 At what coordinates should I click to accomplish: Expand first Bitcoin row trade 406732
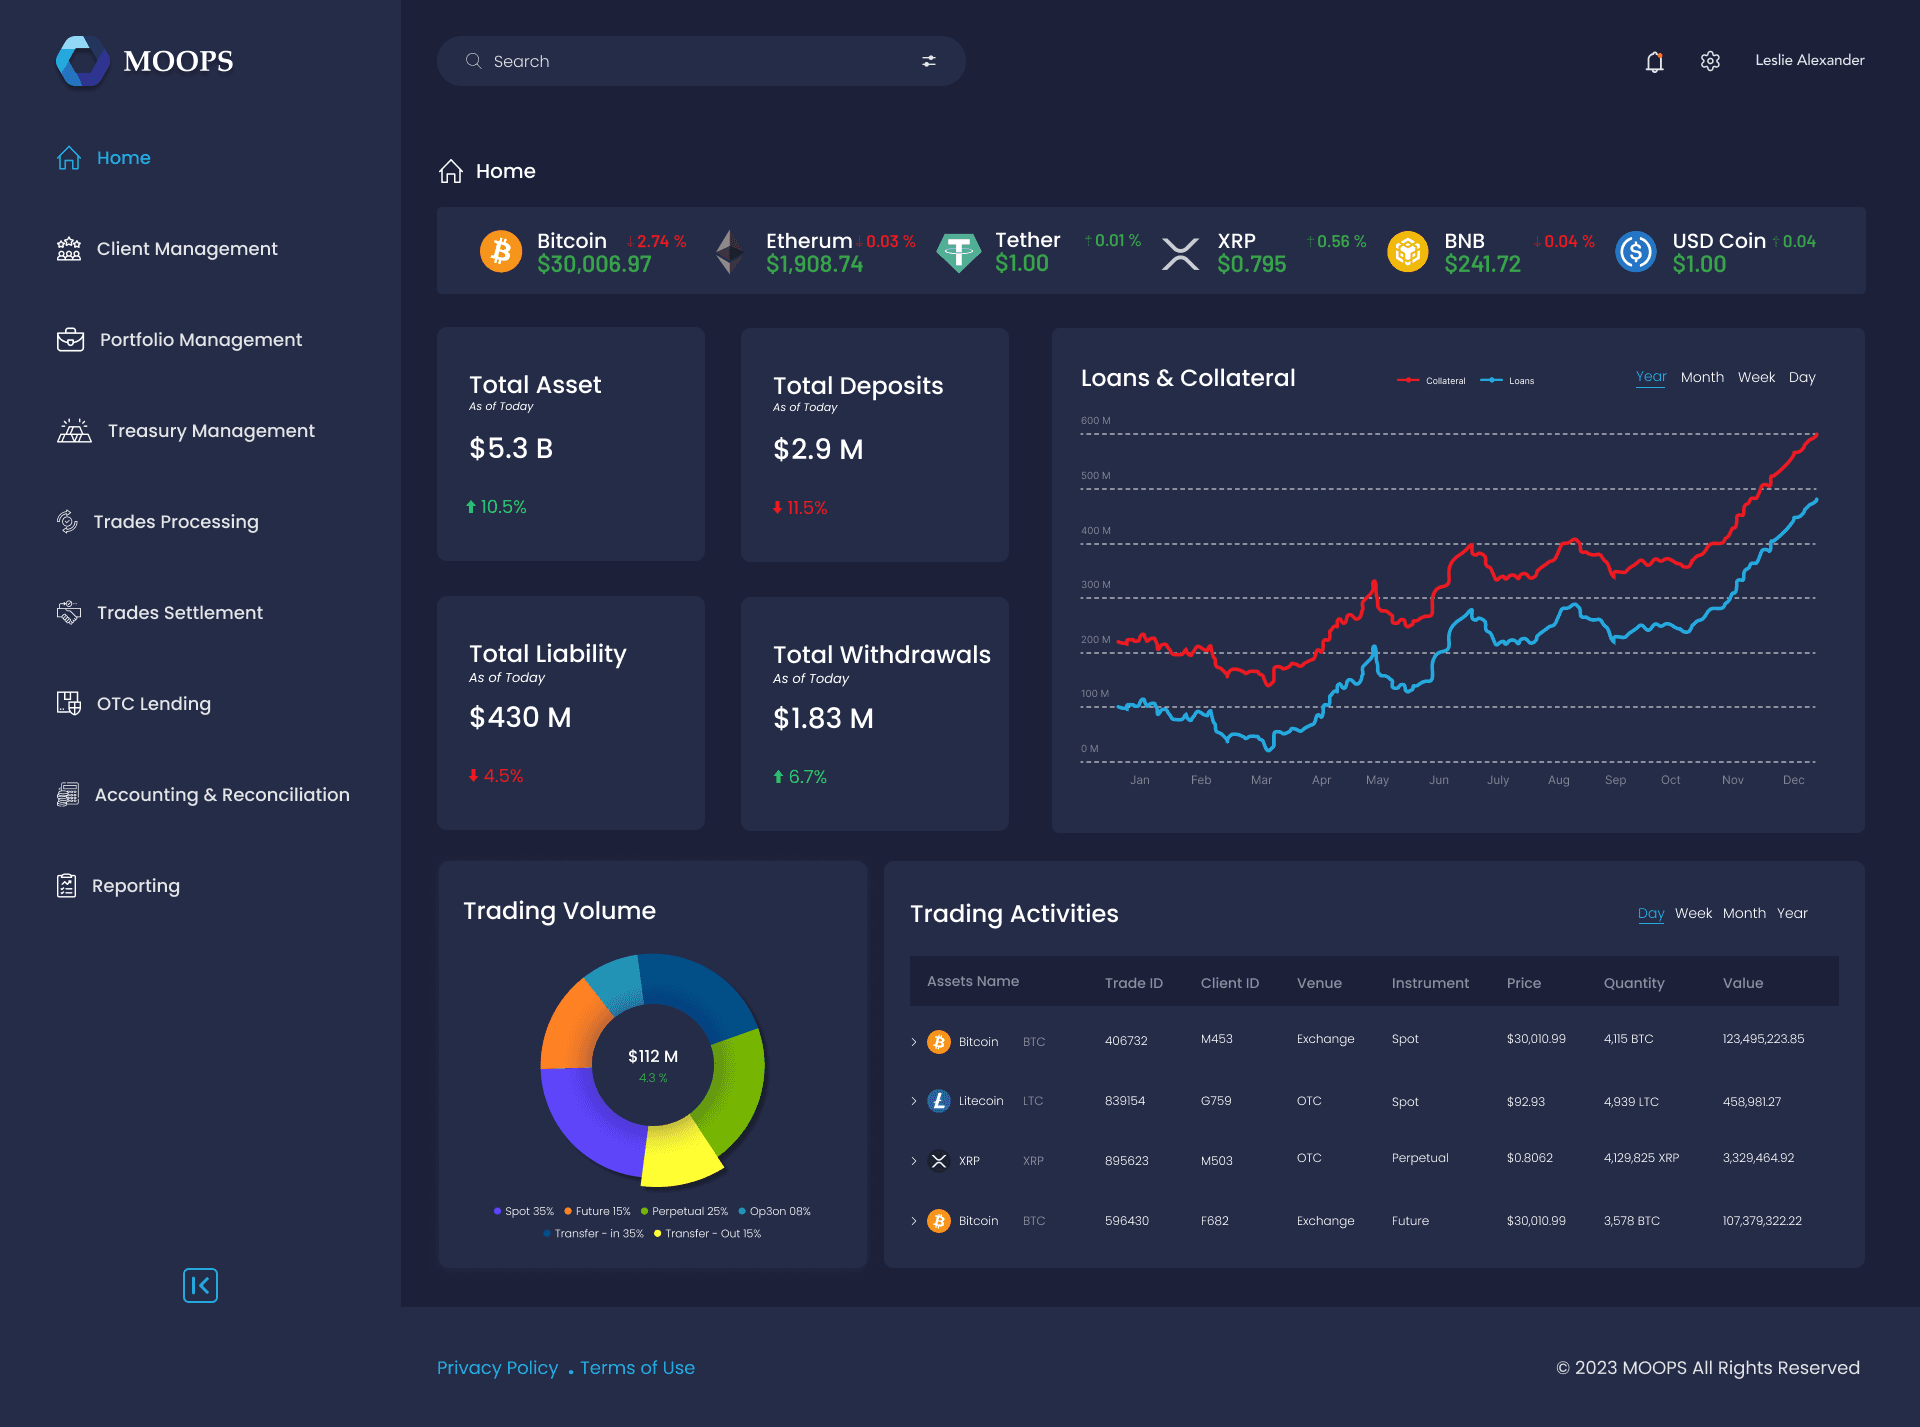[914, 1042]
